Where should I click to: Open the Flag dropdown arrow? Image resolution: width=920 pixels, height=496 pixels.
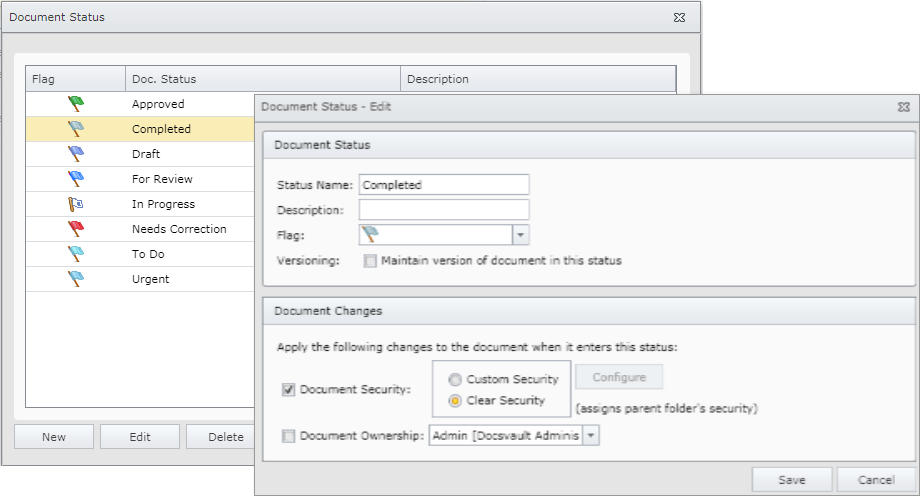(x=520, y=235)
